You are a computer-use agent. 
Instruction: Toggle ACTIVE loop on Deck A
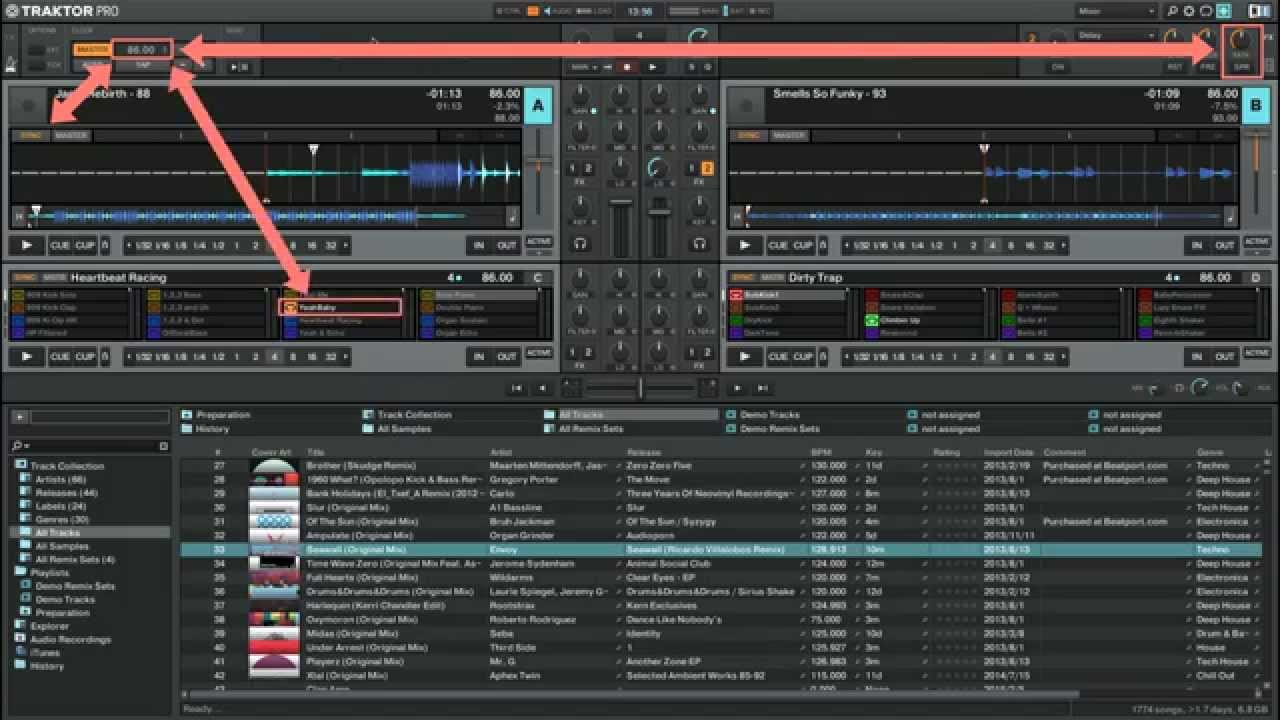[x=538, y=242]
